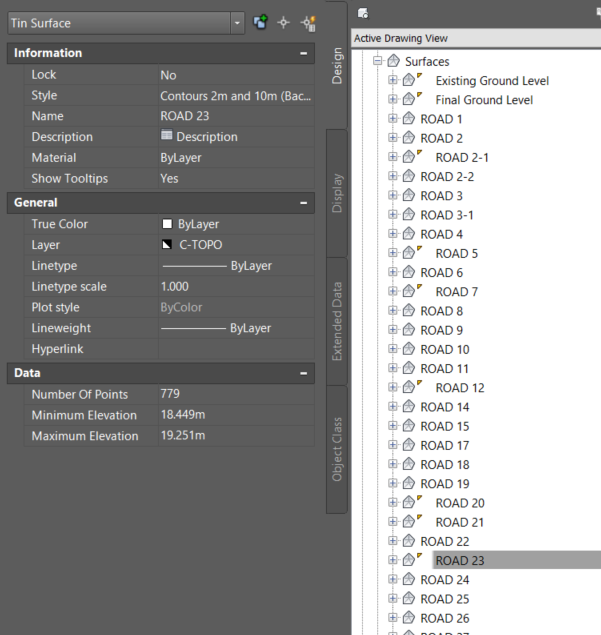The width and height of the screenshot is (601, 635).
Task: Select the ROAD 8 tree item
Action: 441,311
